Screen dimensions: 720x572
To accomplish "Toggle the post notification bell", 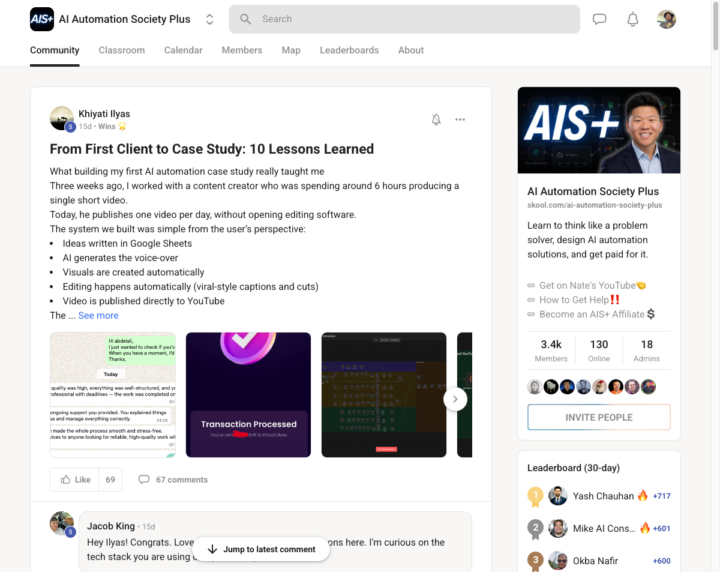I will point(436,119).
